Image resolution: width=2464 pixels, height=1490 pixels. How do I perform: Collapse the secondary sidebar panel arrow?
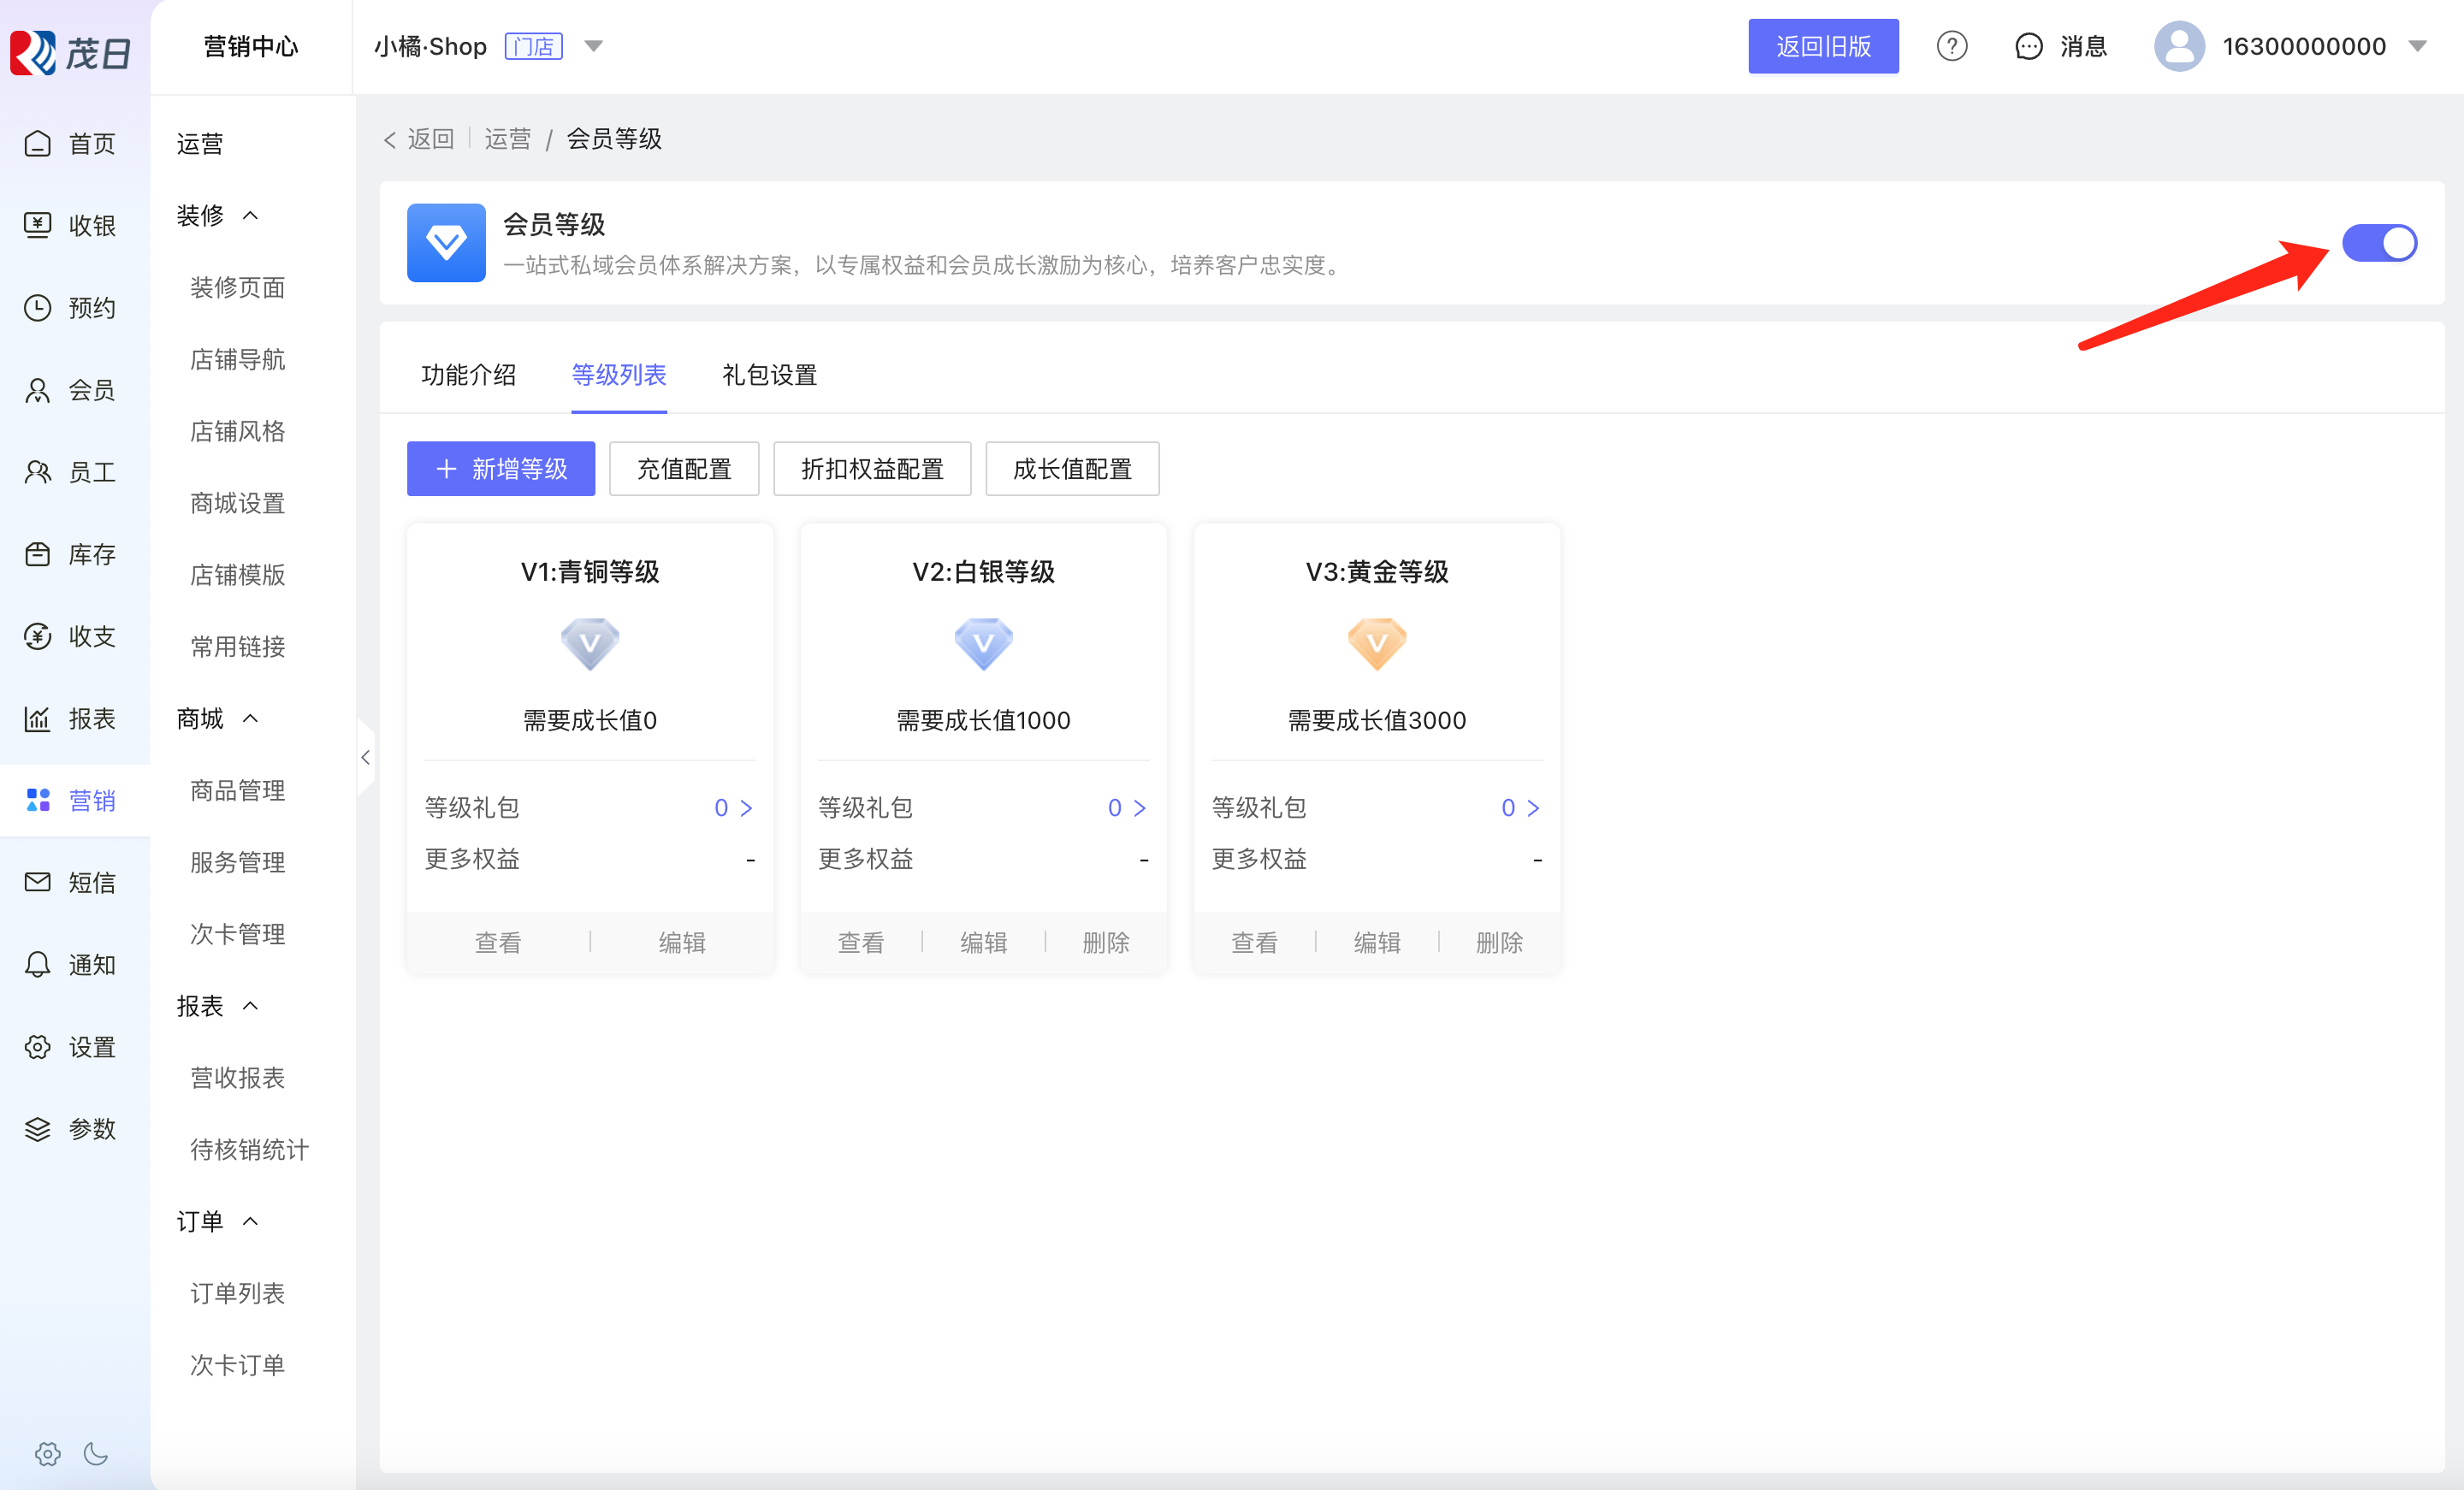365,757
